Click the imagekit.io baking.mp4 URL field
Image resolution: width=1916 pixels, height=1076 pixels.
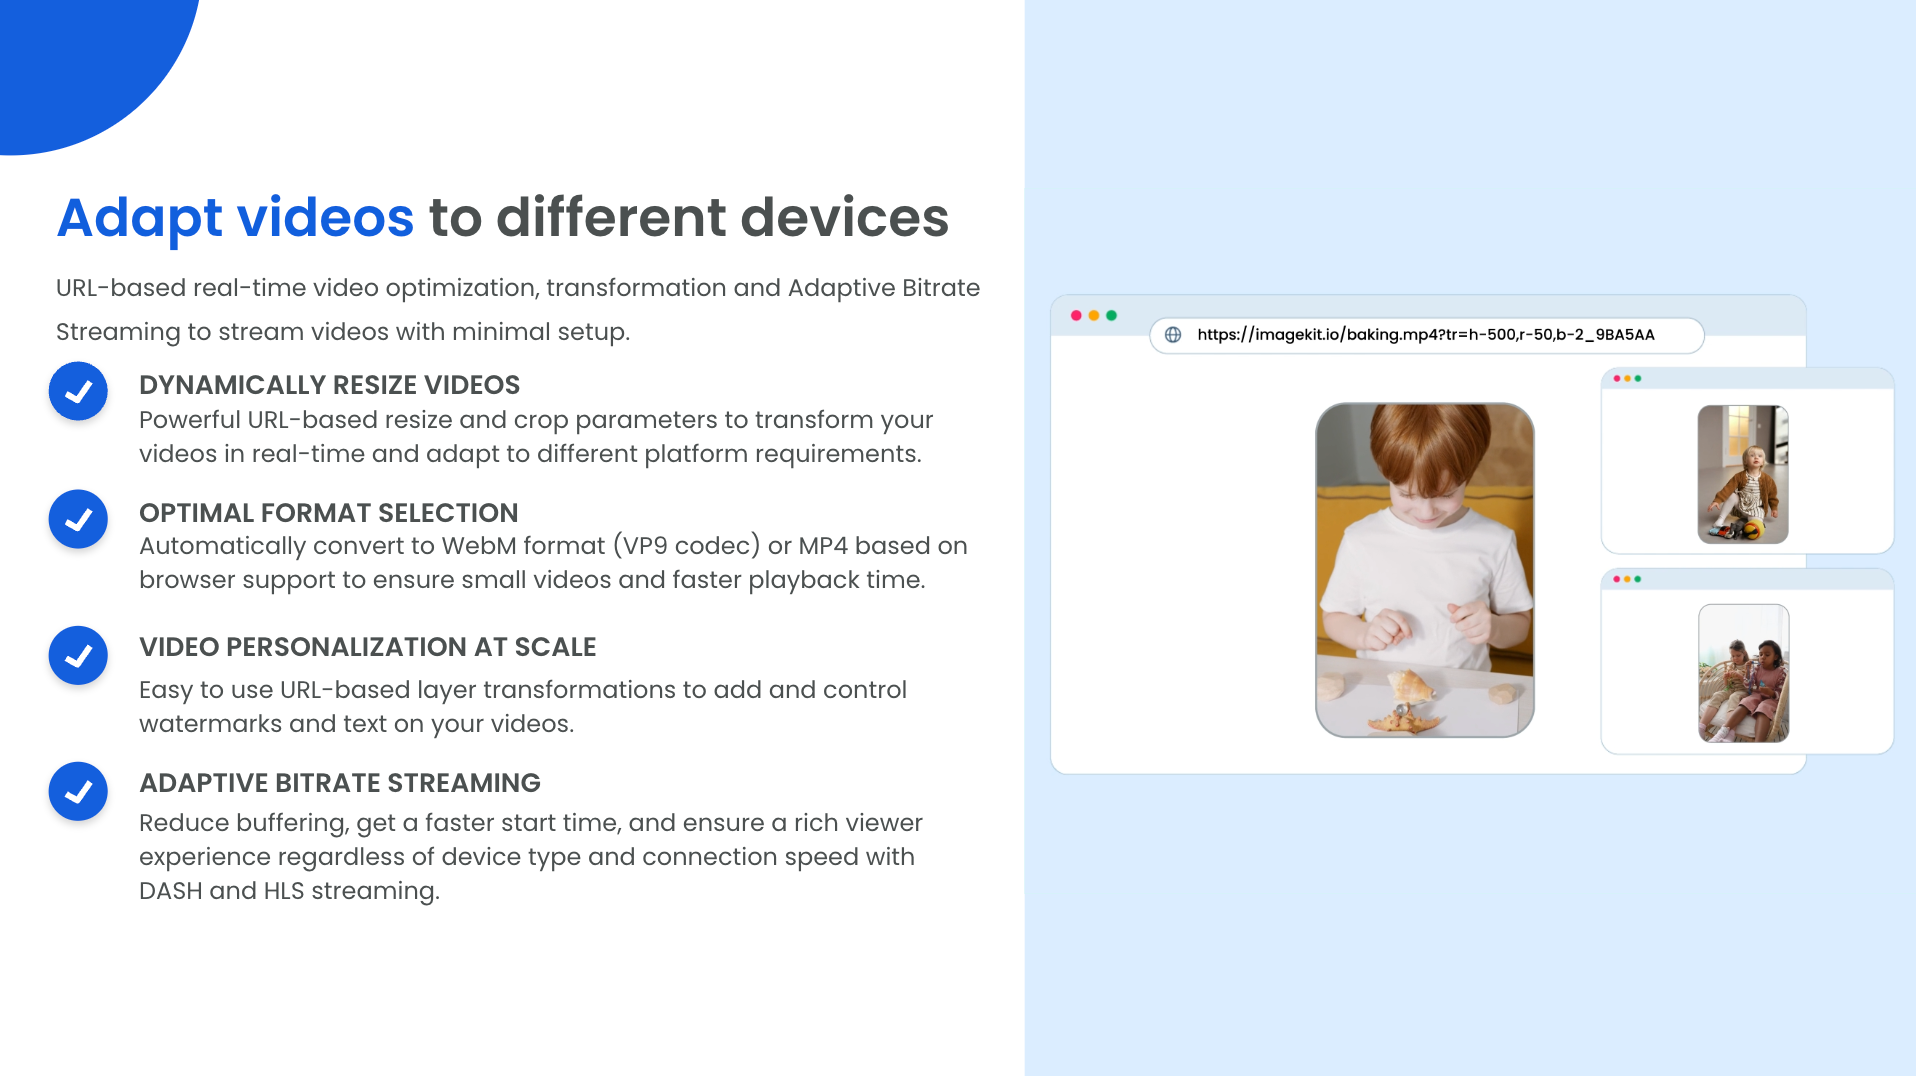[x=1426, y=335]
